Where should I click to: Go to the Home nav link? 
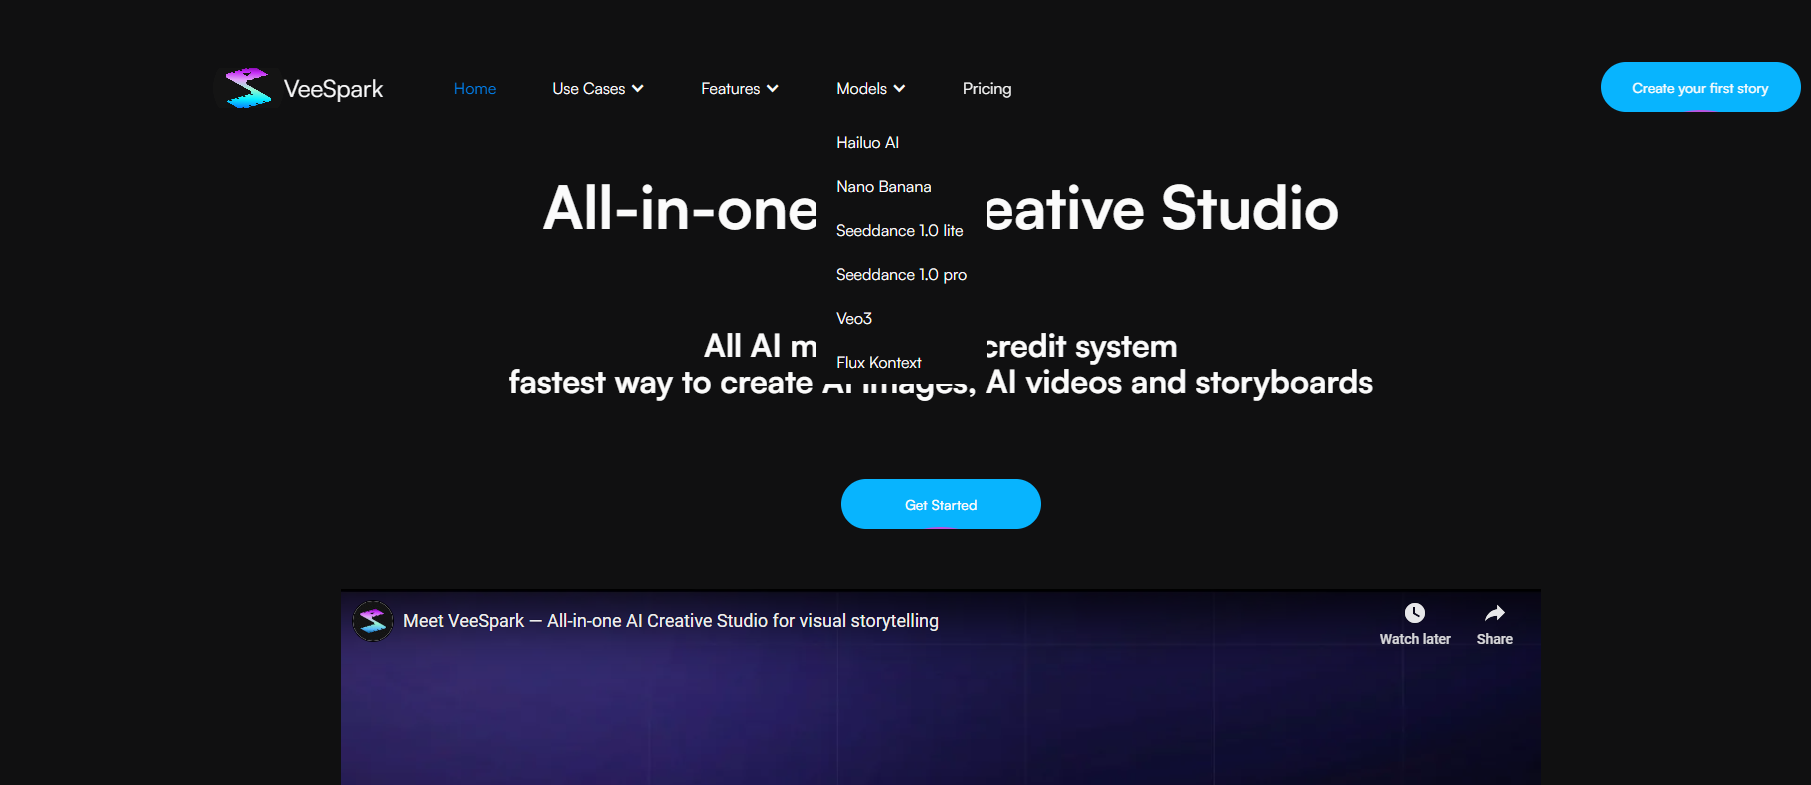pyautogui.click(x=475, y=89)
